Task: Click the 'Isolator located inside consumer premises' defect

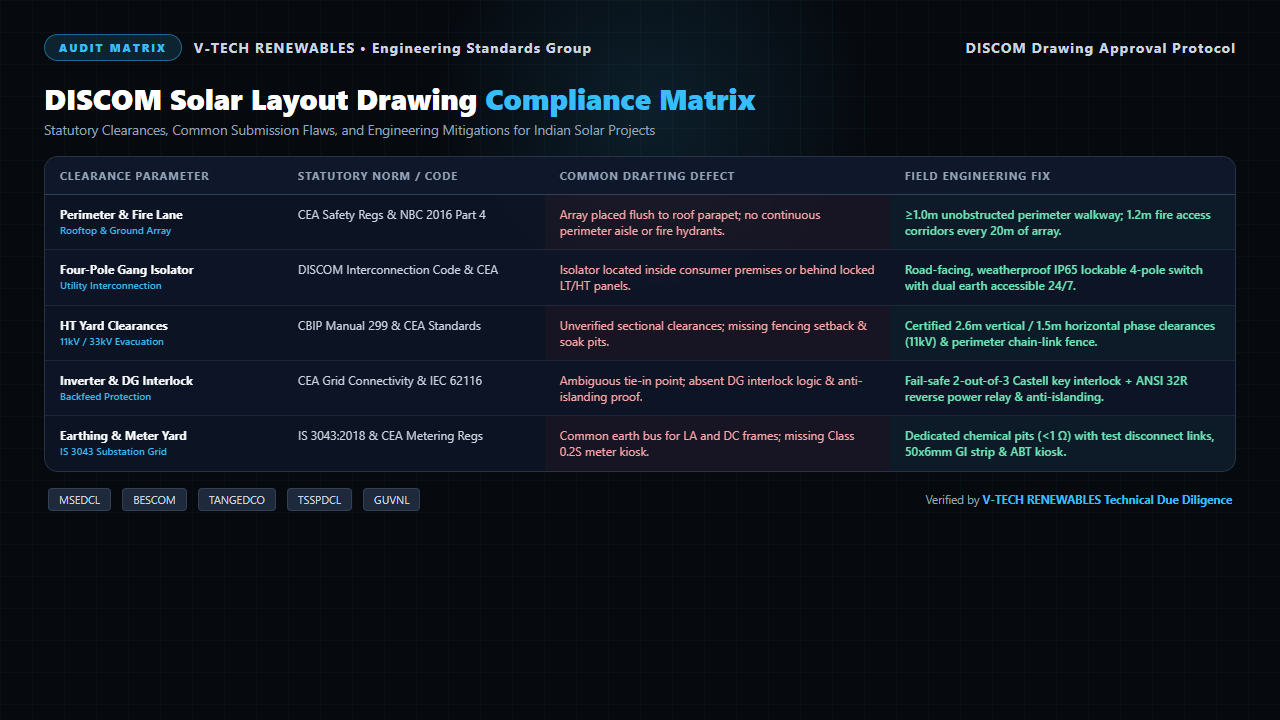Action: pos(717,278)
